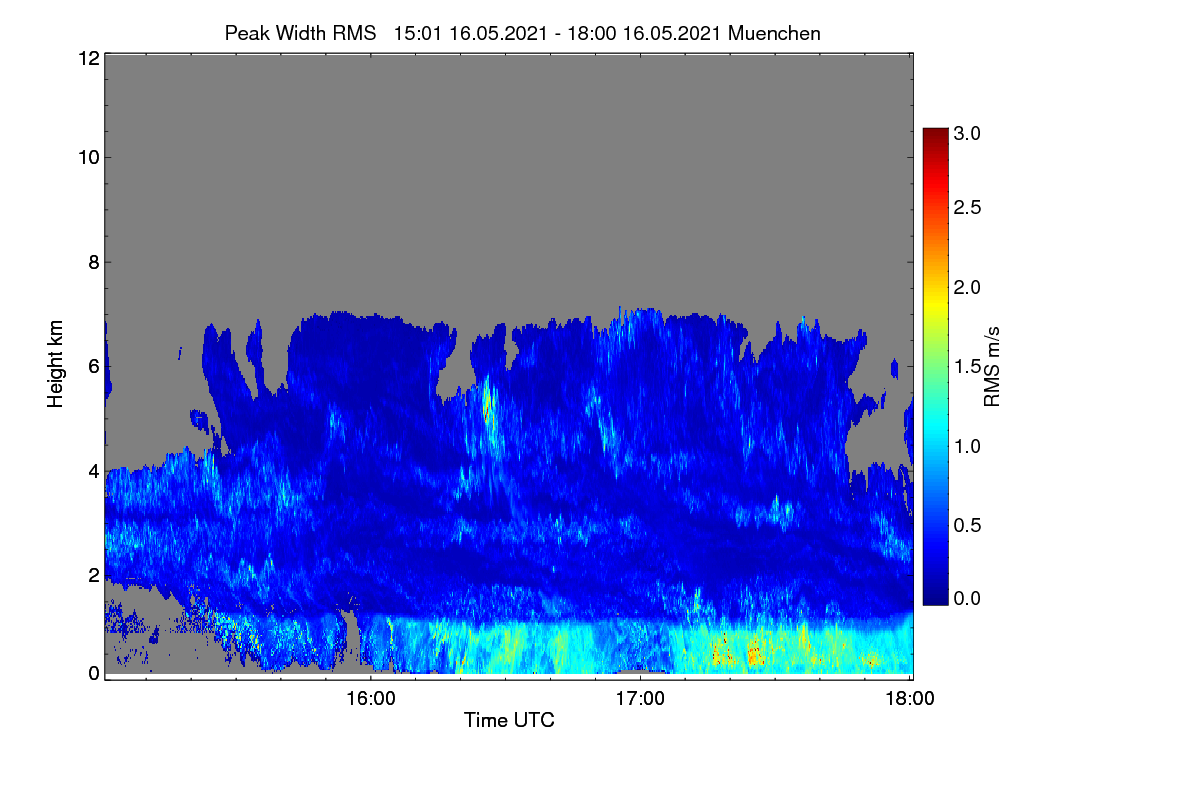
Task: Click the height tick label 6
Action: point(93,367)
